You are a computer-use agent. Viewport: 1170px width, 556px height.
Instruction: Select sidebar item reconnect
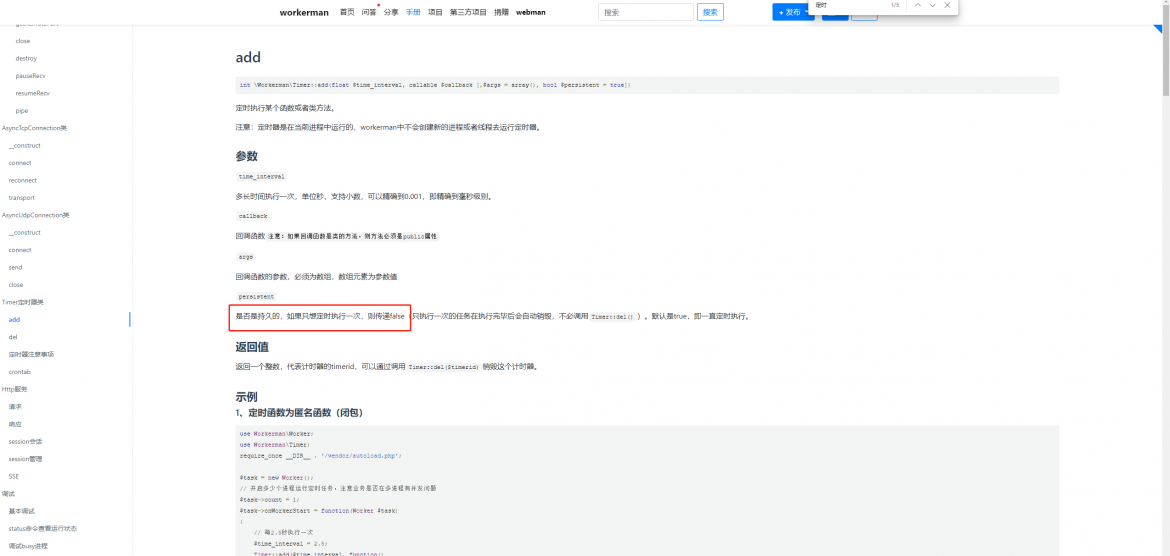(22, 180)
